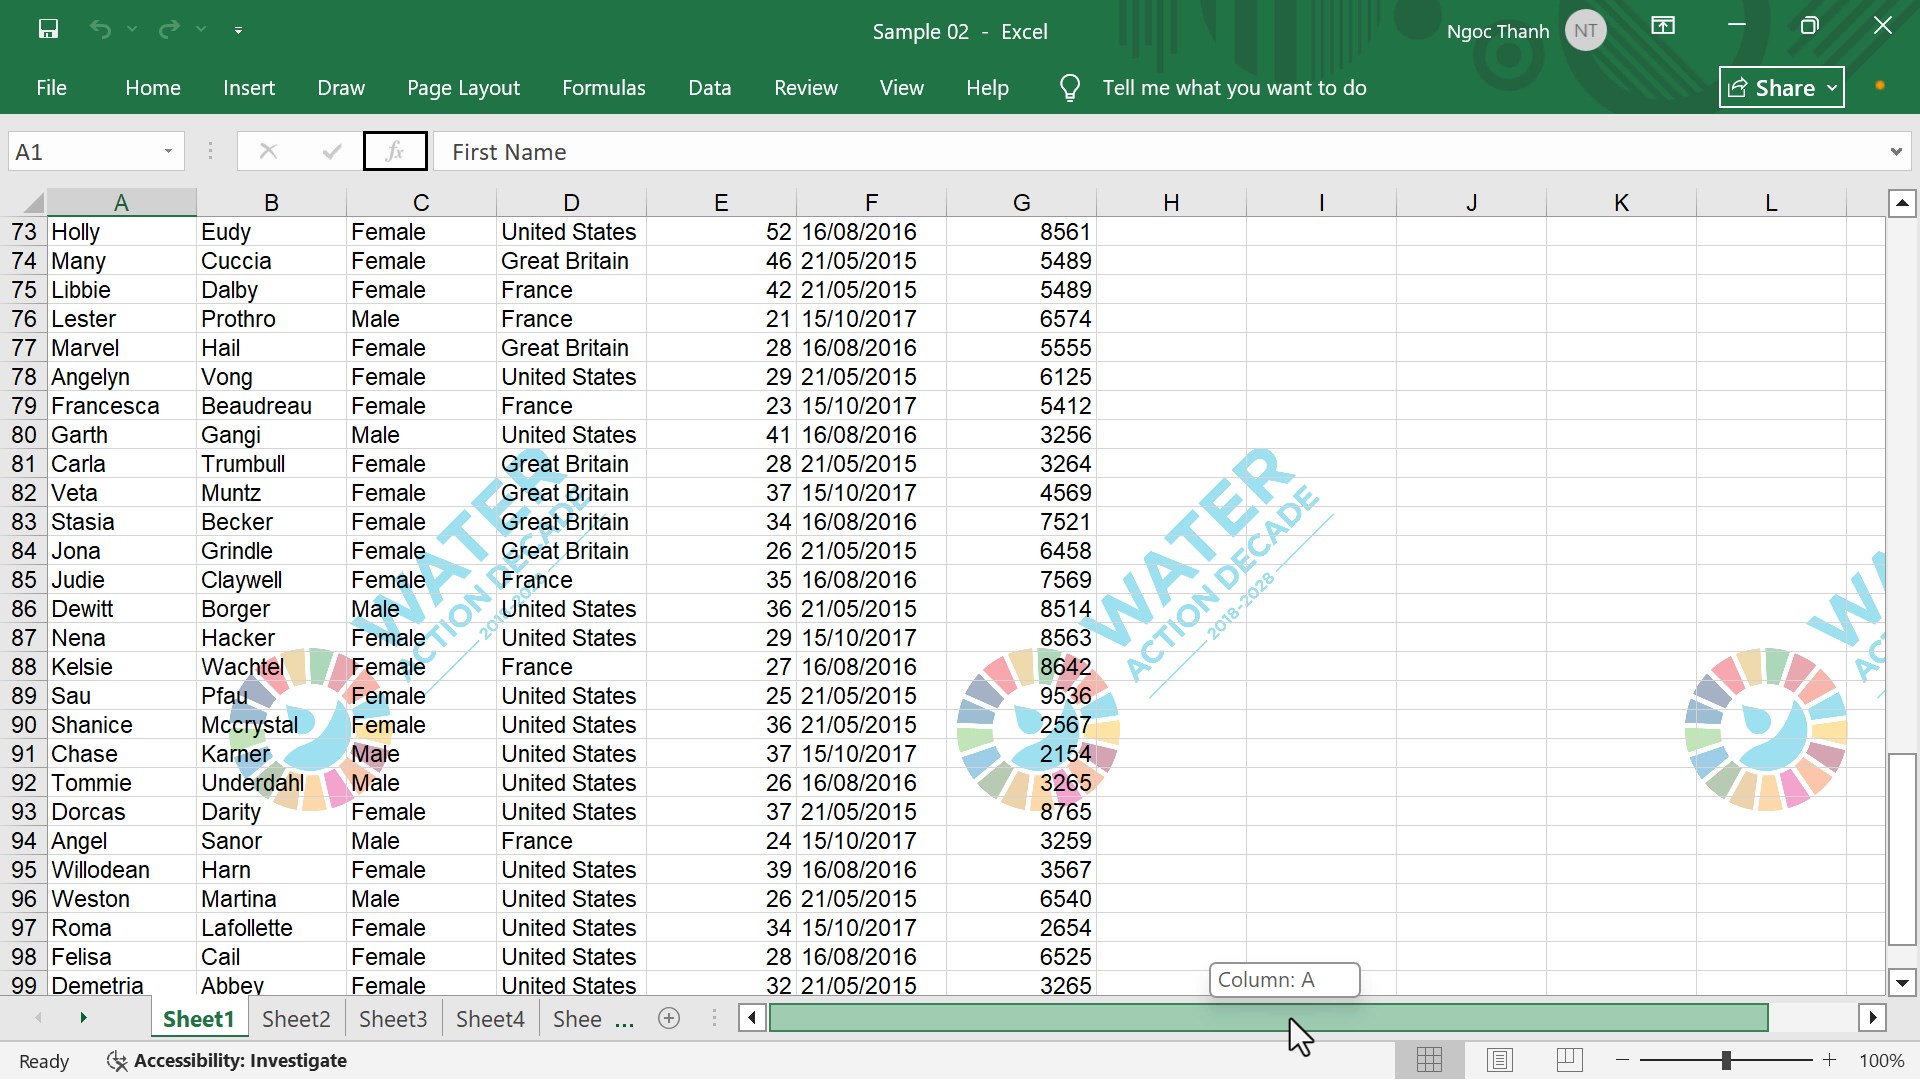1920x1080 pixels.
Task: Click the Save icon in quick access toolbar
Action: [x=48, y=29]
